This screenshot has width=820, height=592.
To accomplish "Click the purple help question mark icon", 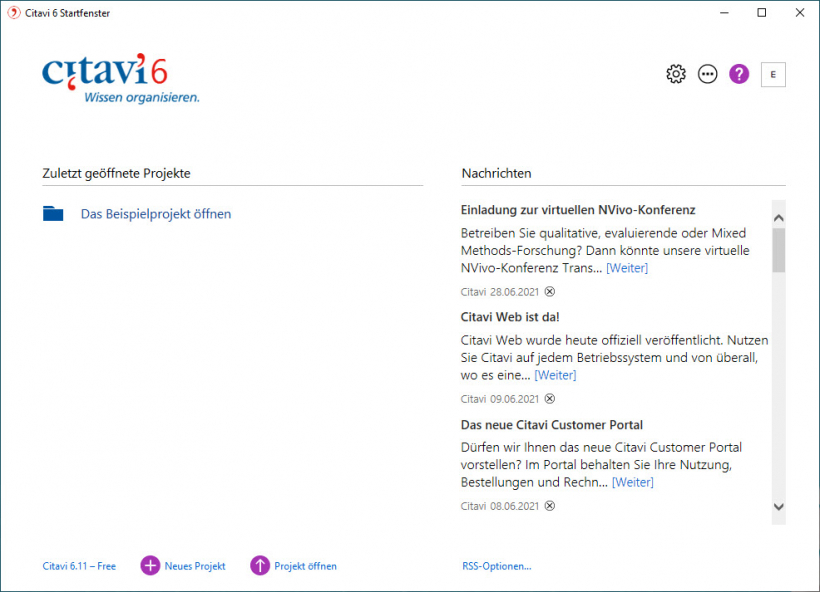I will pos(738,73).
